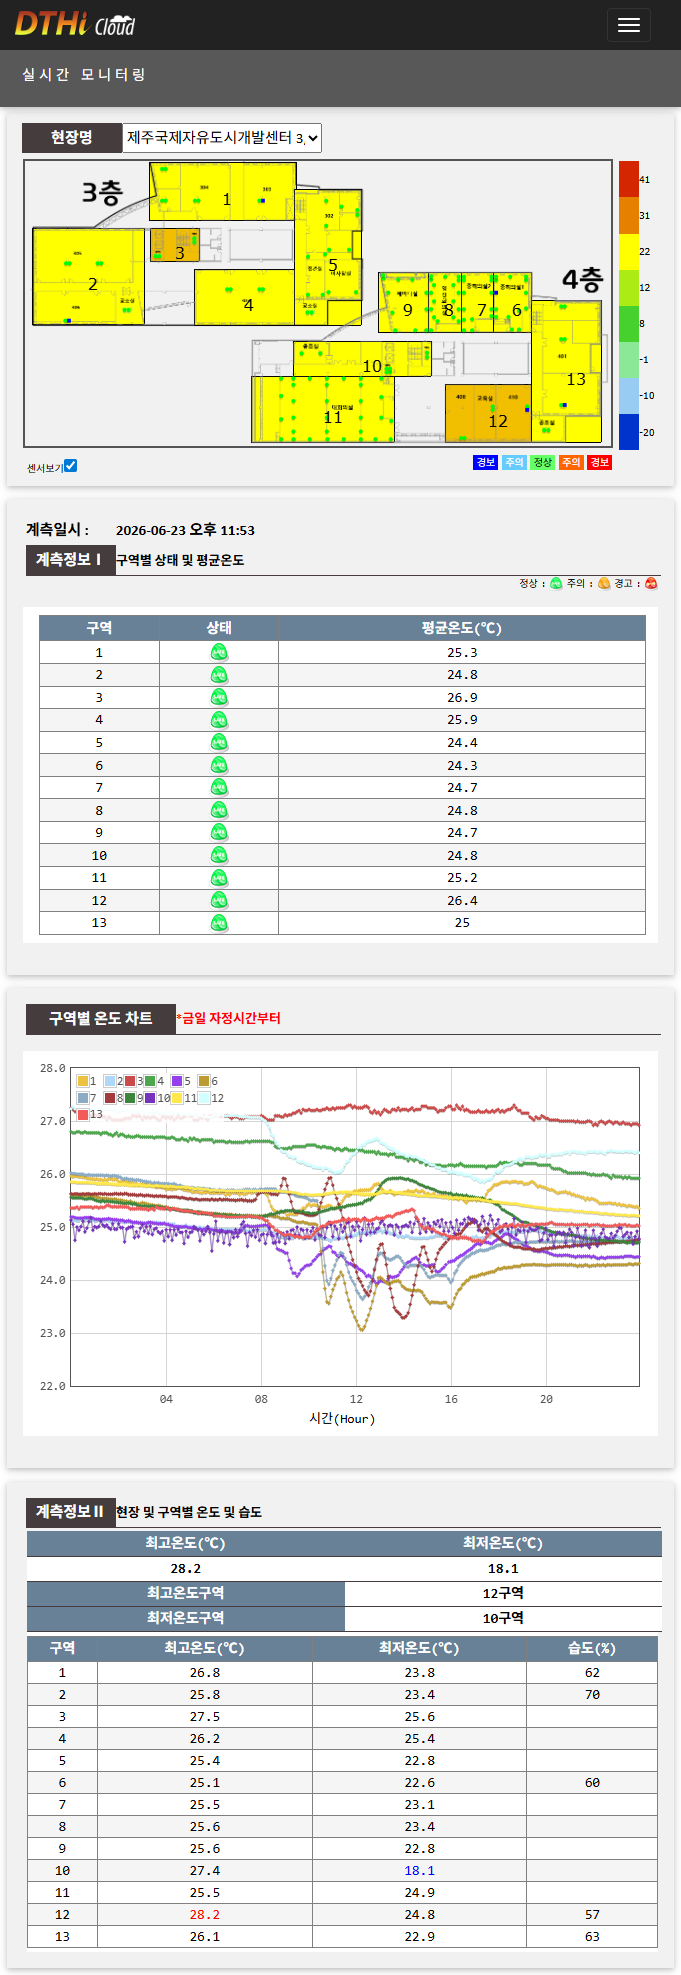Click the status icon for zone 3
The image size is (681, 1975).
[x=219, y=697]
